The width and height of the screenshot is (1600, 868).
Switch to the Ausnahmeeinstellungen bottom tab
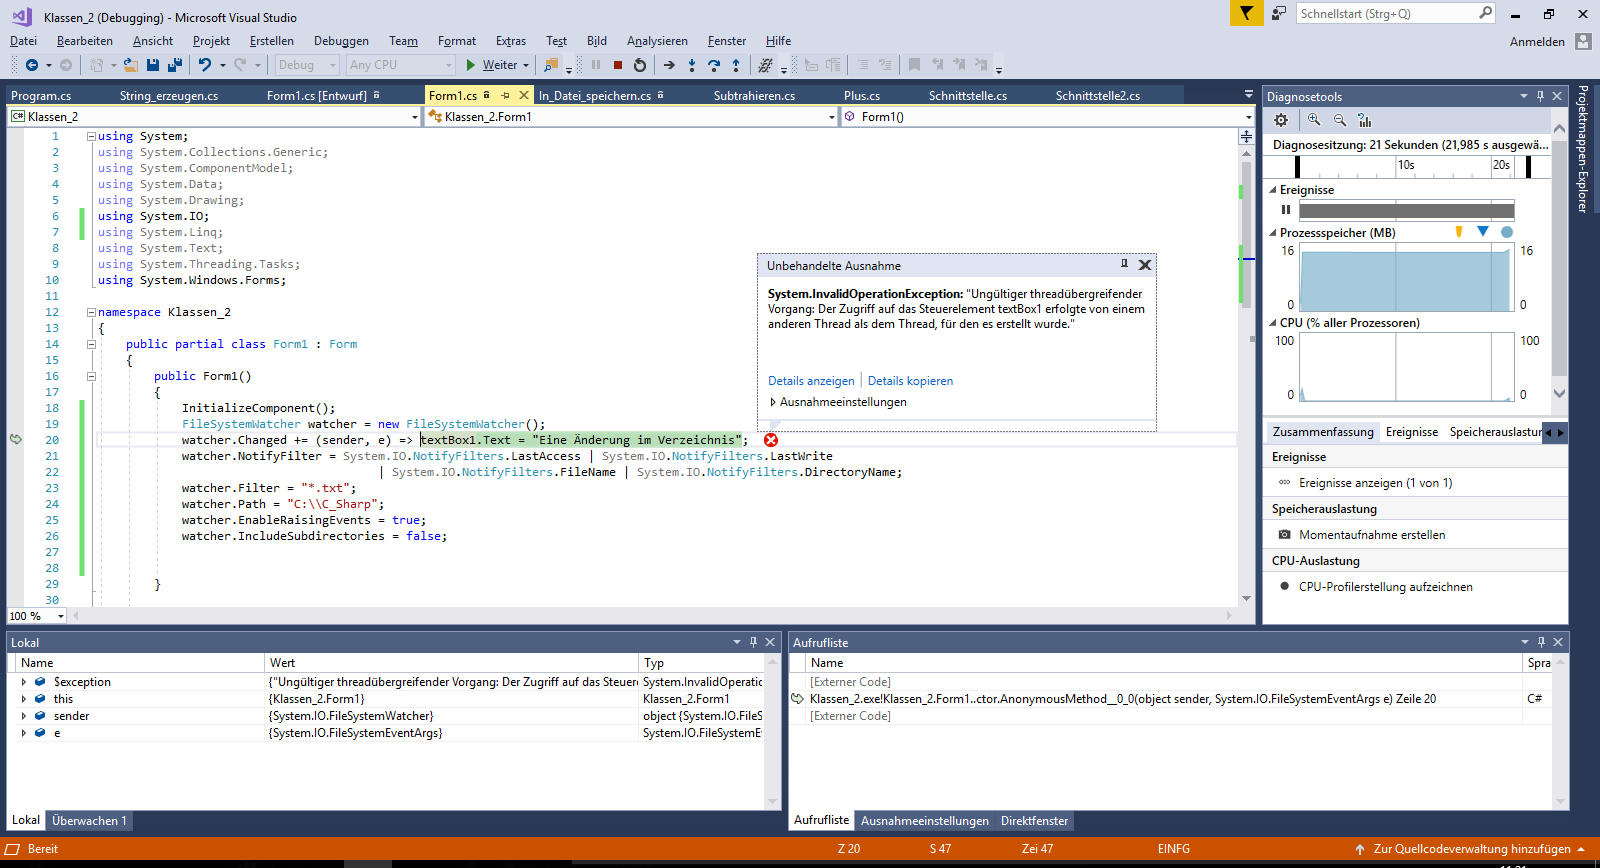[925, 821]
